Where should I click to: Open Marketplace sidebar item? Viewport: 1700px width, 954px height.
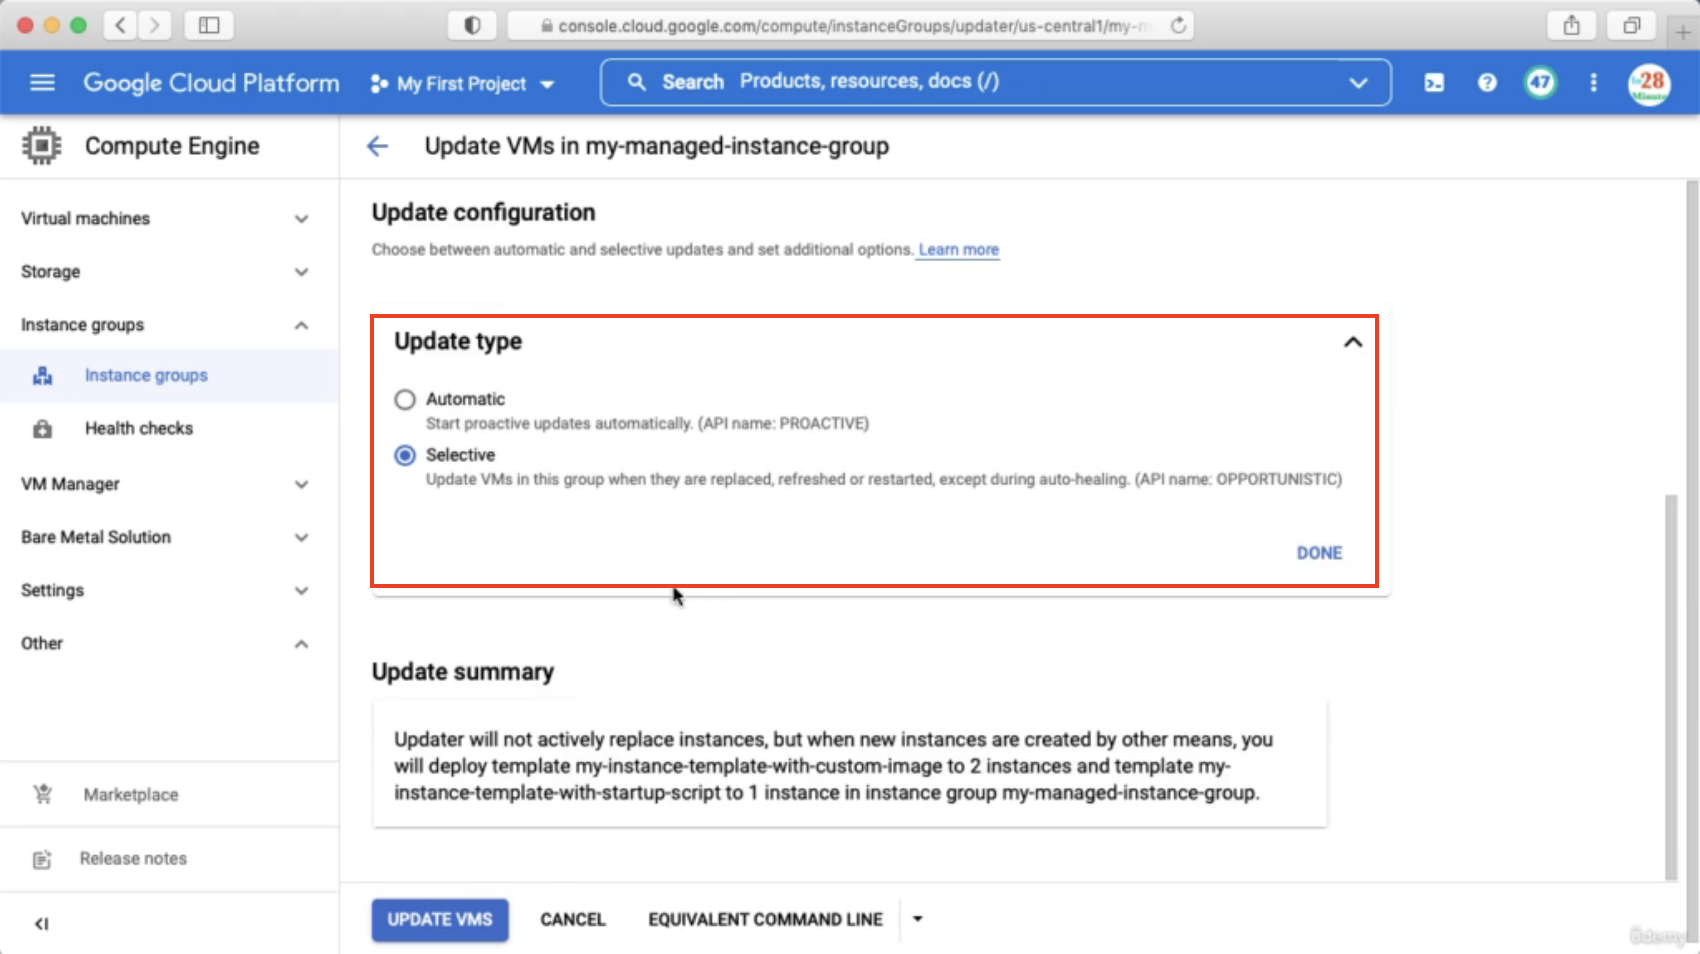(170, 795)
